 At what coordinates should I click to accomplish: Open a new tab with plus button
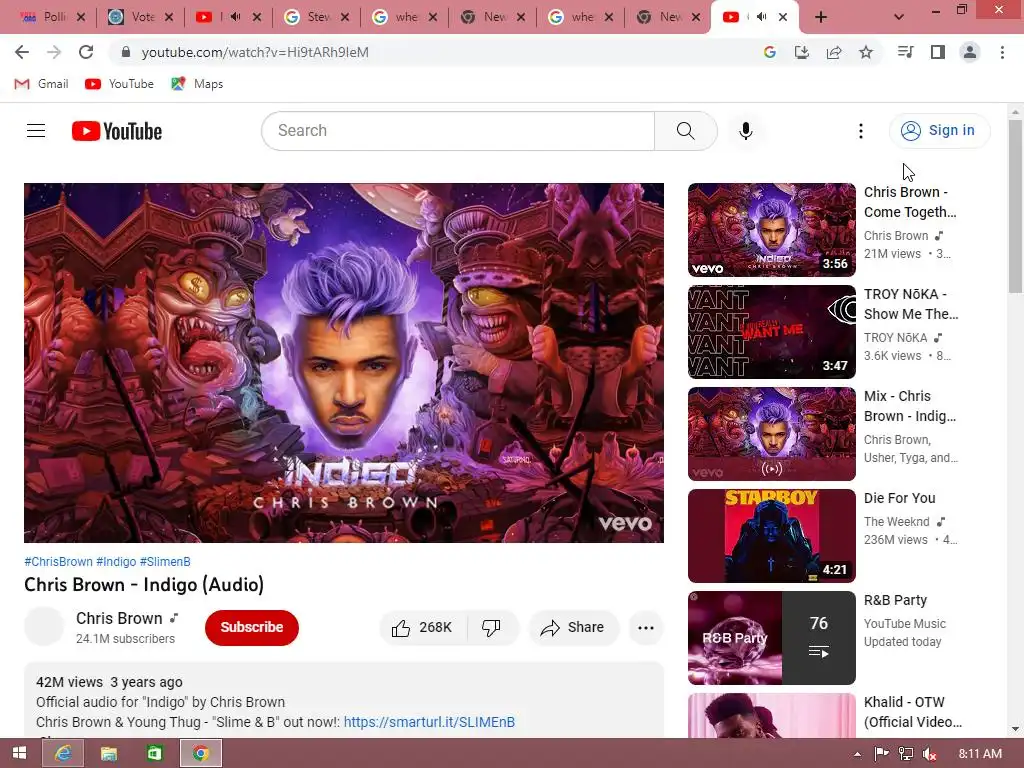(821, 17)
